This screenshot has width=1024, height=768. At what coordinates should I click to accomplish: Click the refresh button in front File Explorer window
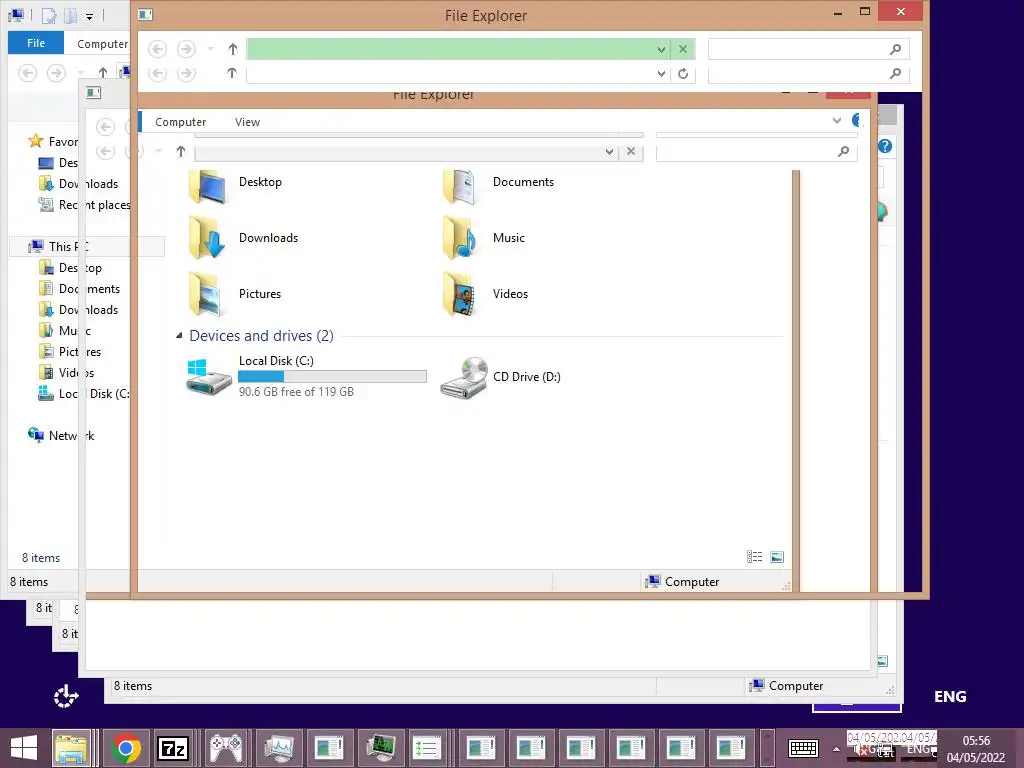click(682, 74)
